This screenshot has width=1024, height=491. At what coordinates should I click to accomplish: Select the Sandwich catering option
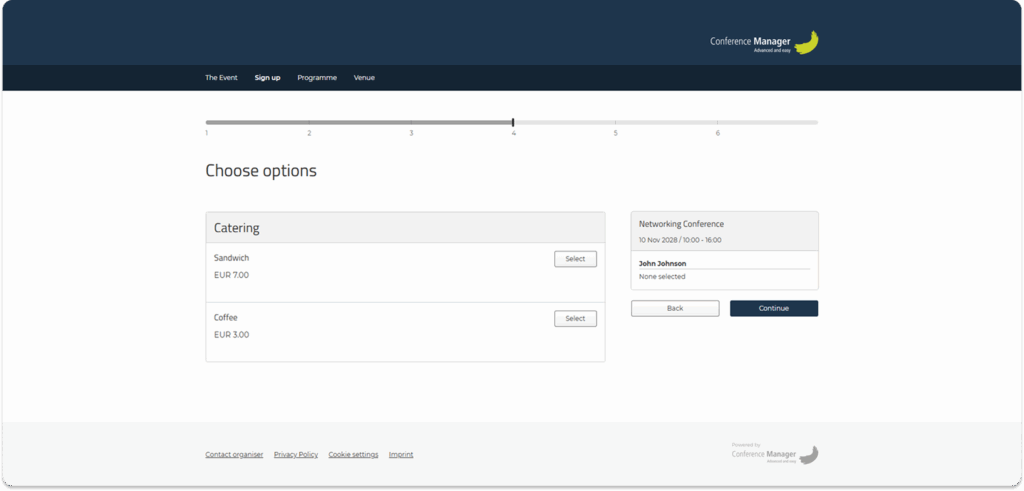575,259
